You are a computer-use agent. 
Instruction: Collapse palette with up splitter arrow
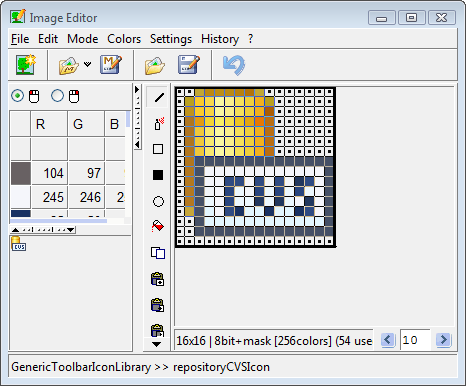(15, 230)
